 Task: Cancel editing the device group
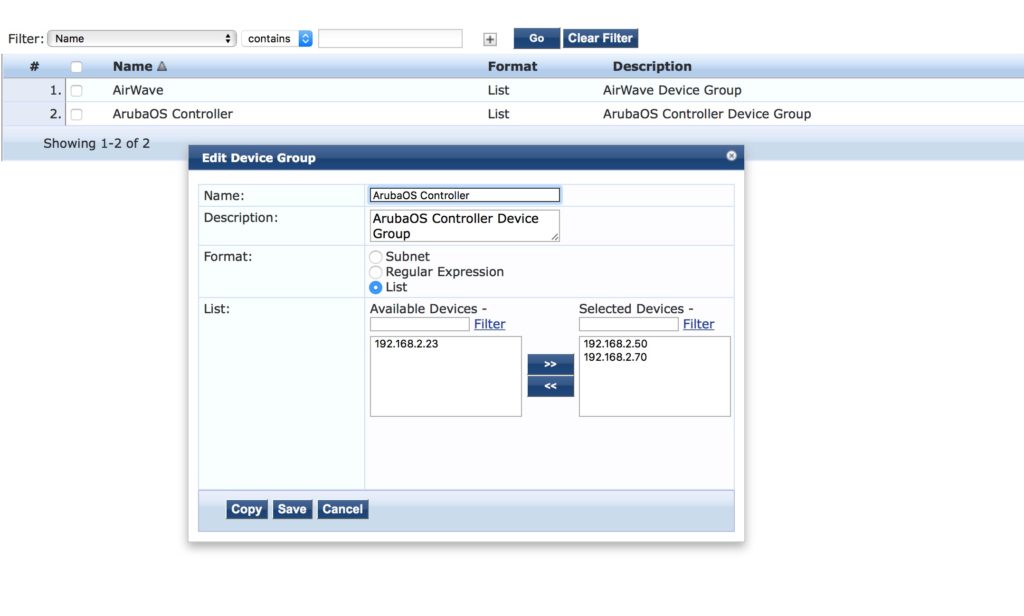point(343,510)
